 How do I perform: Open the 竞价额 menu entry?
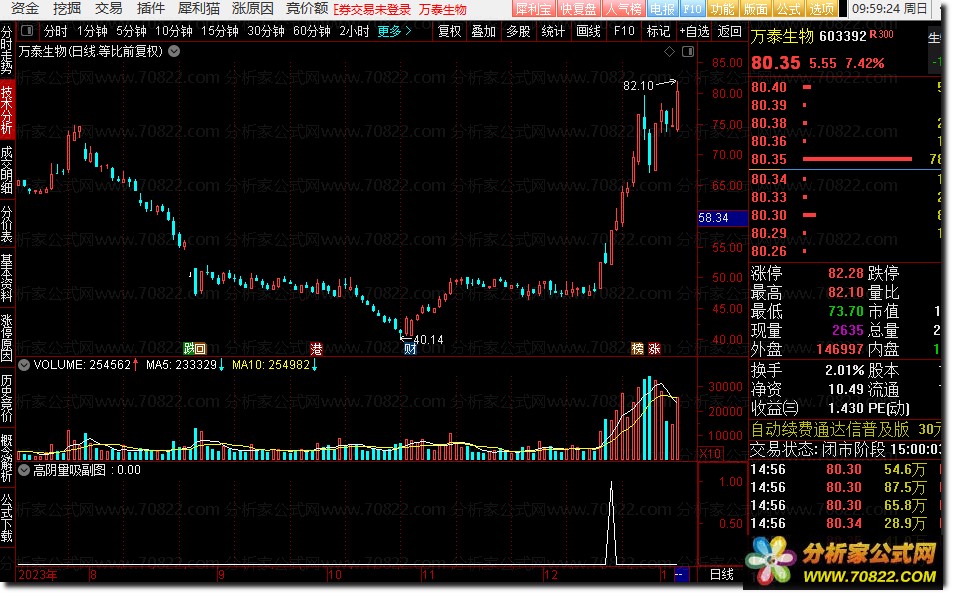(x=308, y=9)
